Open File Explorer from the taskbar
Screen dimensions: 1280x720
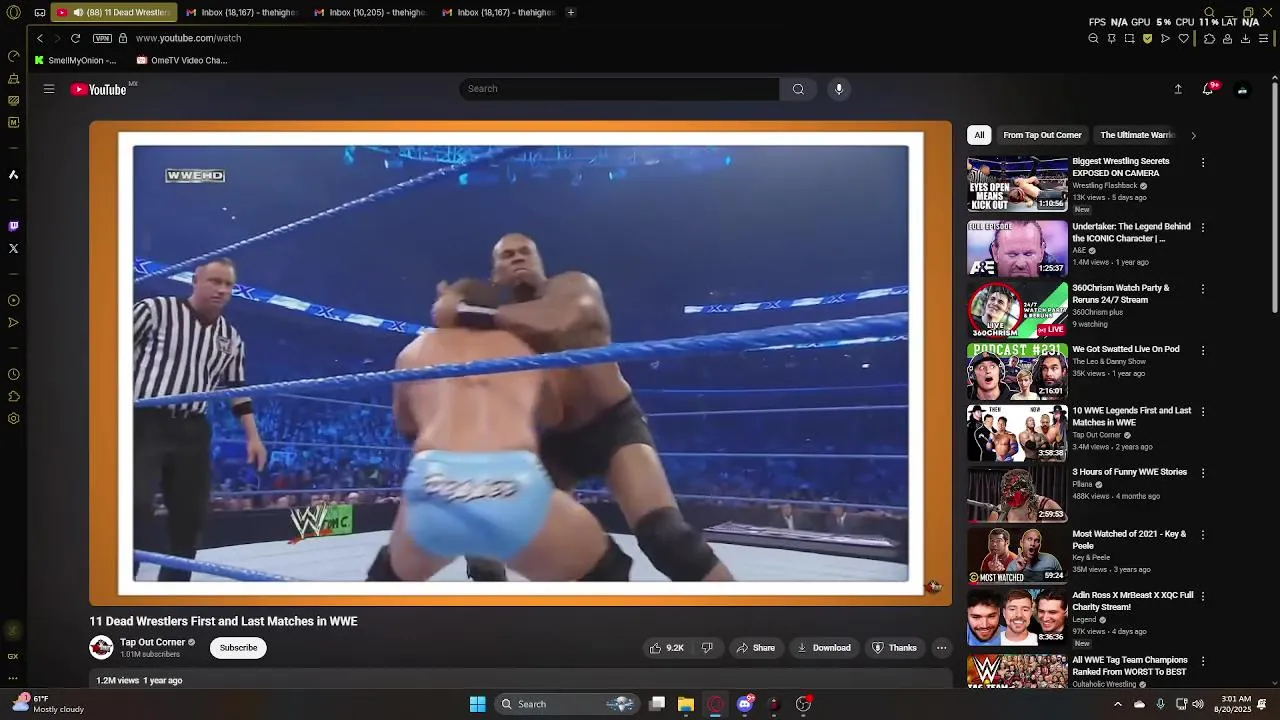pos(685,704)
